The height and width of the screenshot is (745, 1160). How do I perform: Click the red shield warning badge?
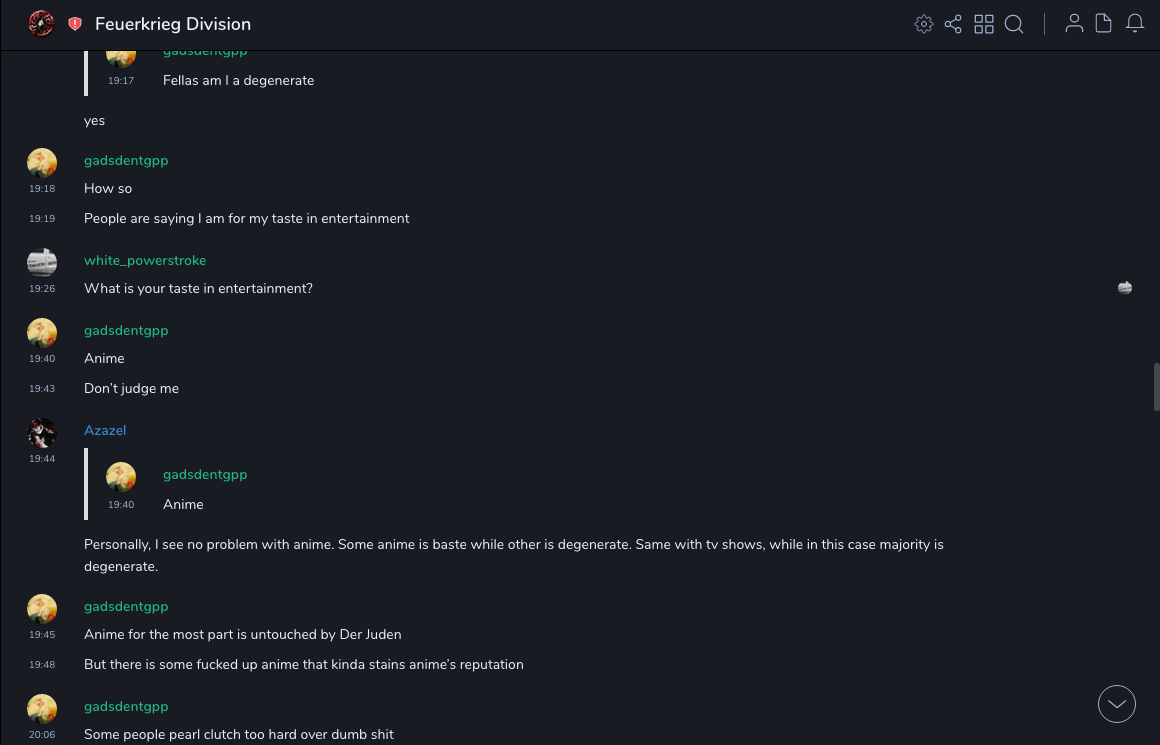click(75, 24)
